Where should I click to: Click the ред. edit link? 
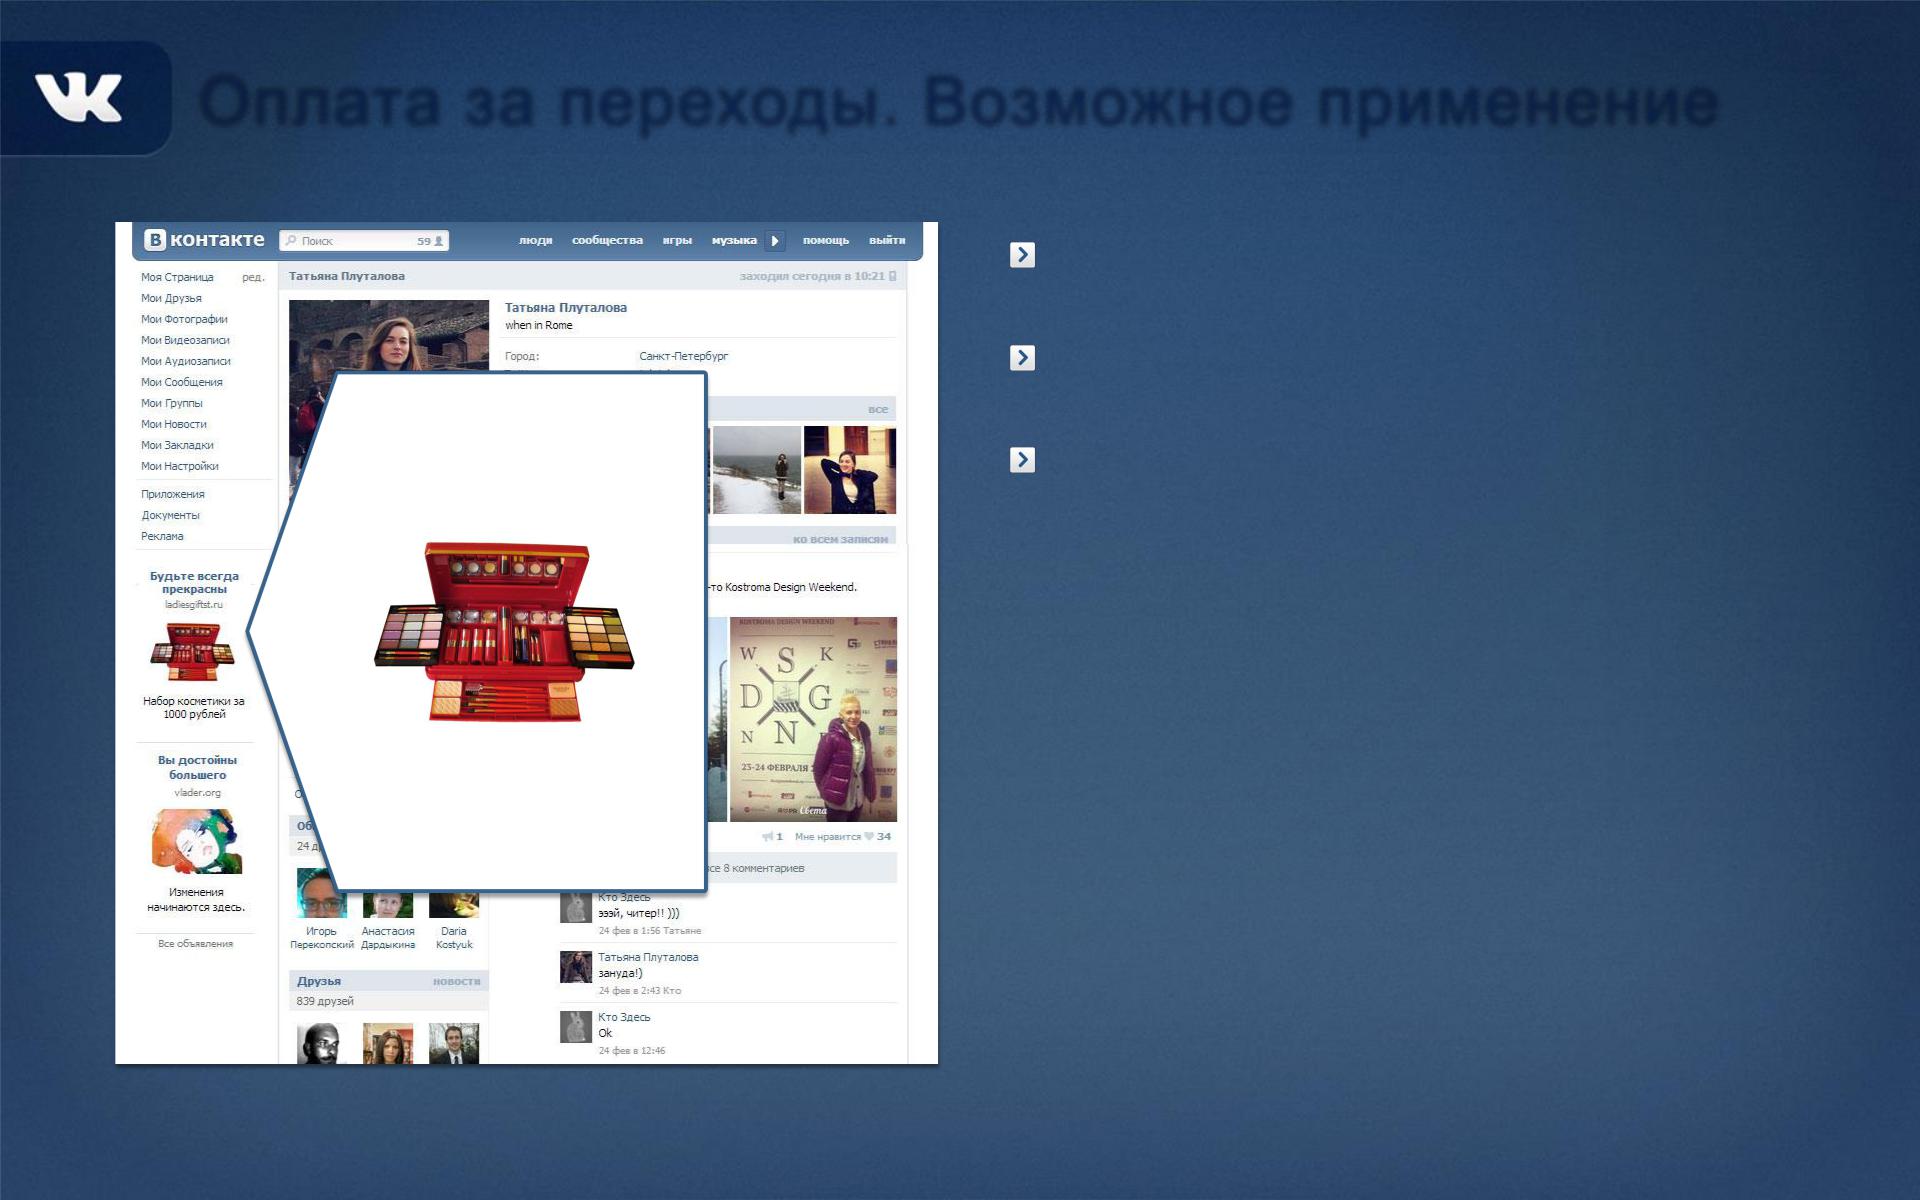pyautogui.click(x=253, y=277)
